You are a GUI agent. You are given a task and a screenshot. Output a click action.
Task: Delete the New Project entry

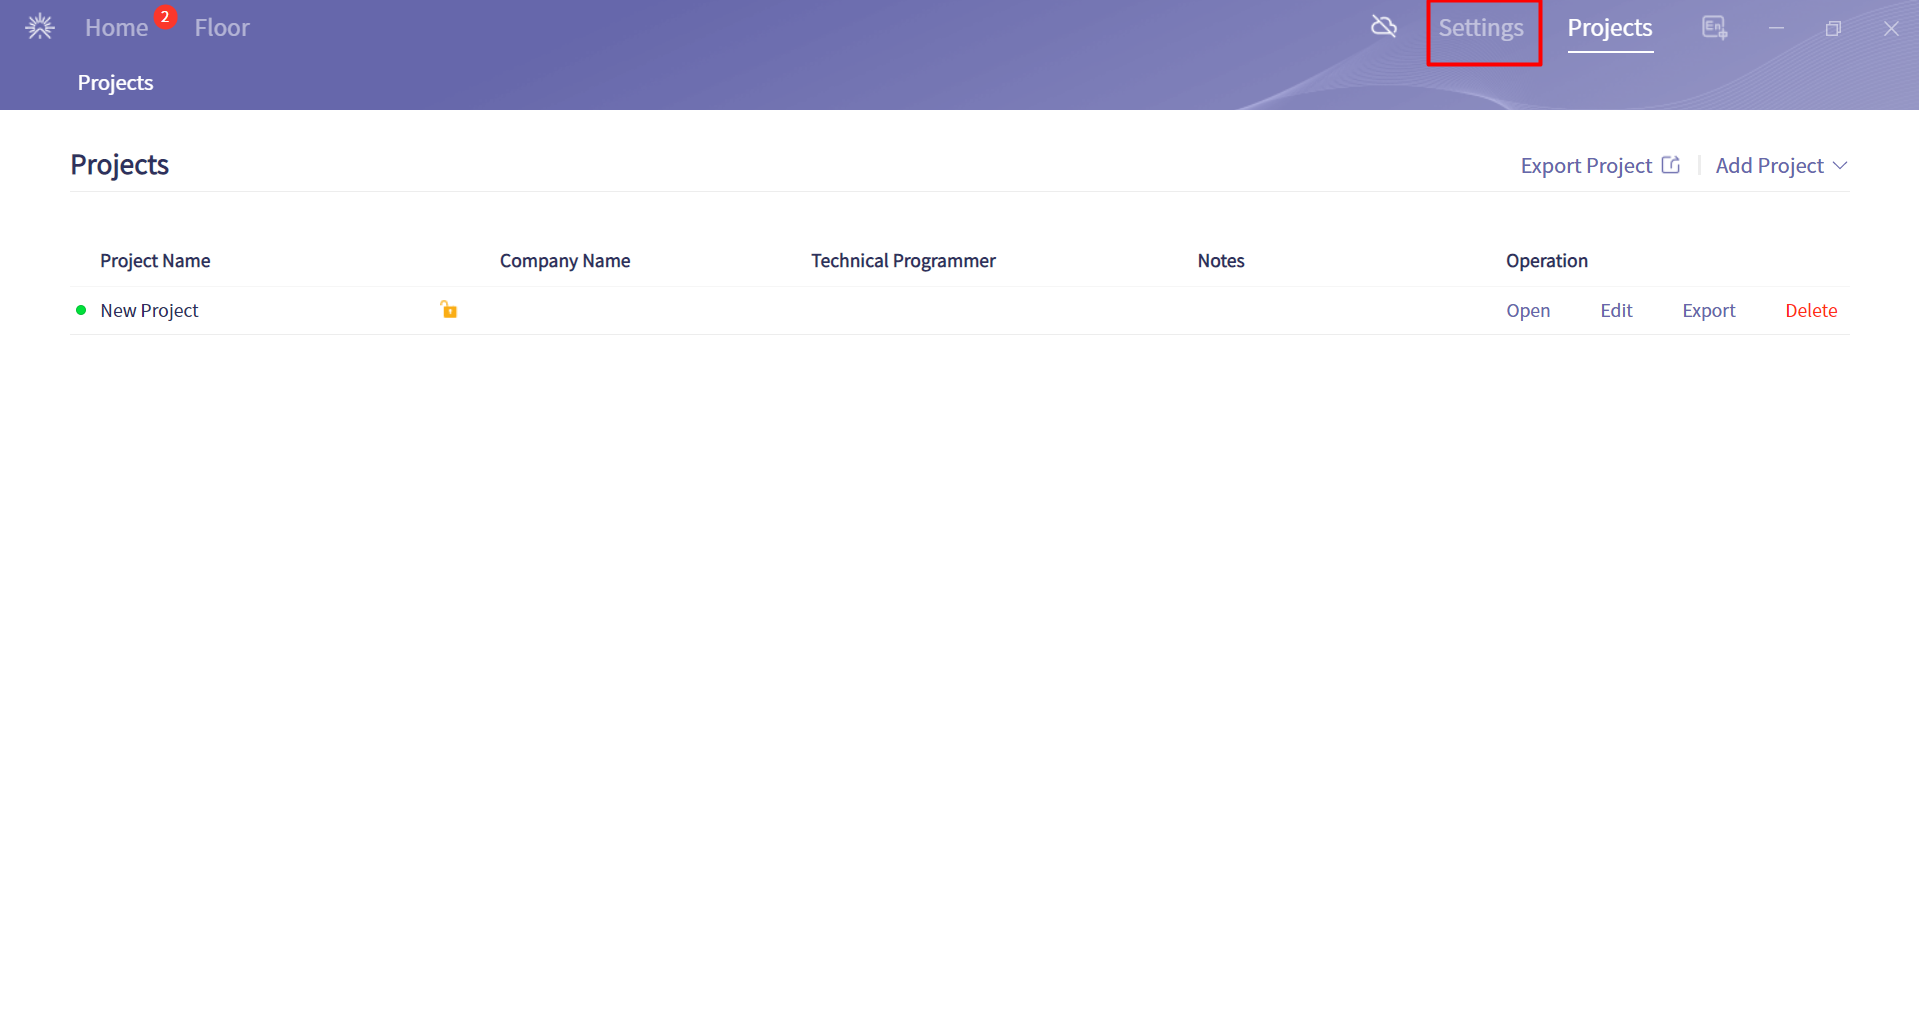click(1811, 311)
